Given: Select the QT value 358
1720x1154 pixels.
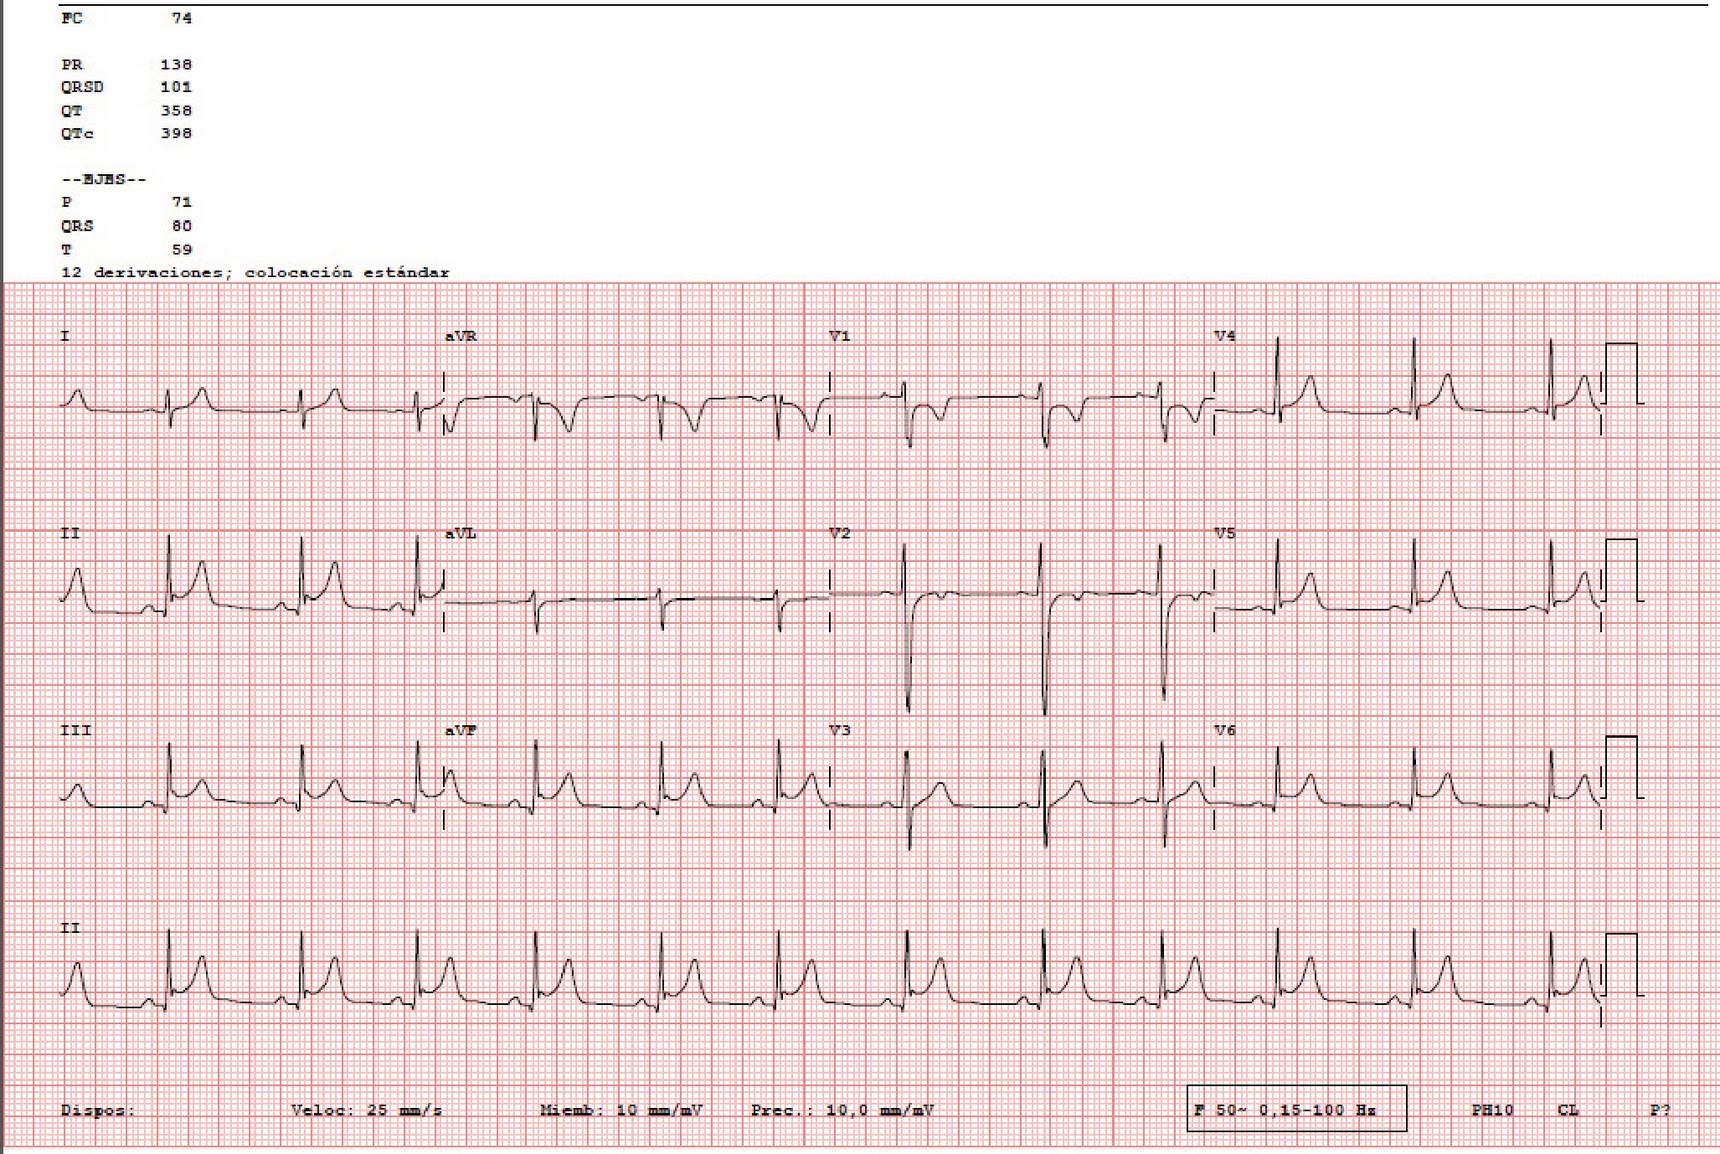Looking at the screenshot, I should pyautogui.click(x=176, y=110).
